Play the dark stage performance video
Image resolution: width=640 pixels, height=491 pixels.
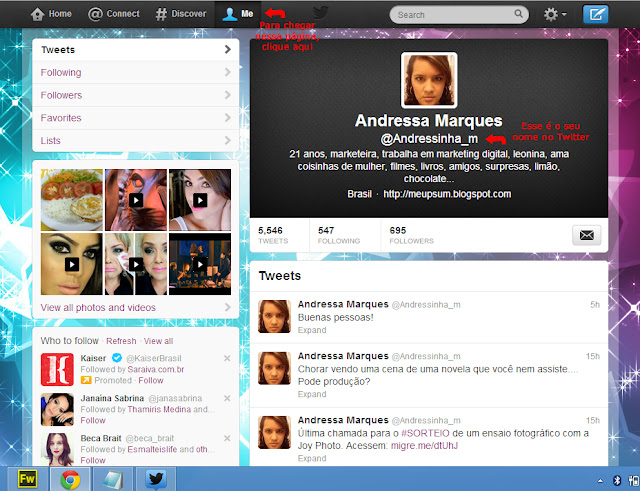[x=200, y=264]
